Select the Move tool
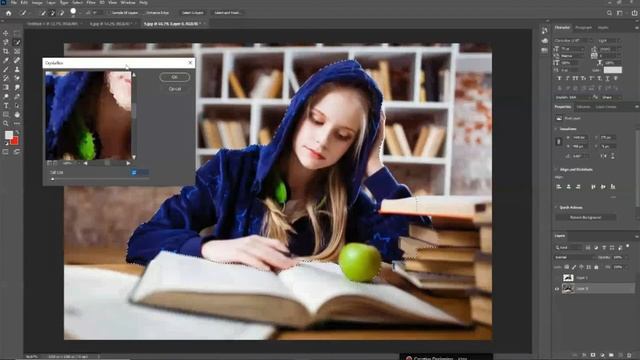Screen dimensions: 640x360 pos(6,33)
